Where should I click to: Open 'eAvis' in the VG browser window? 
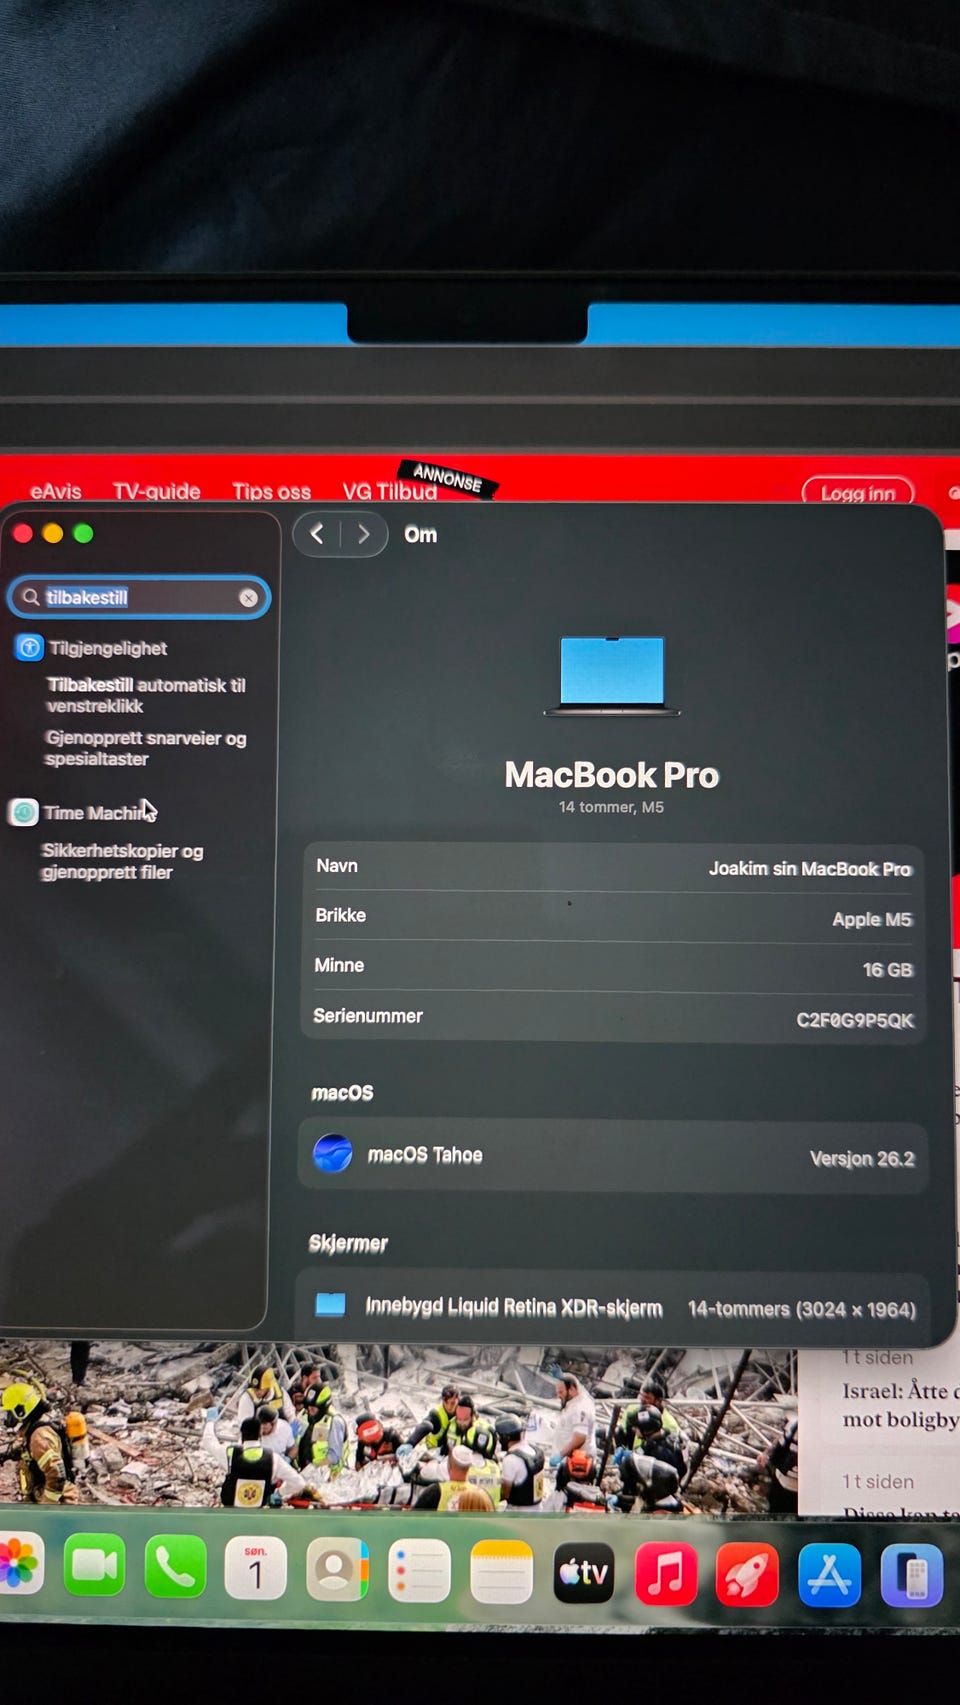click(56, 491)
